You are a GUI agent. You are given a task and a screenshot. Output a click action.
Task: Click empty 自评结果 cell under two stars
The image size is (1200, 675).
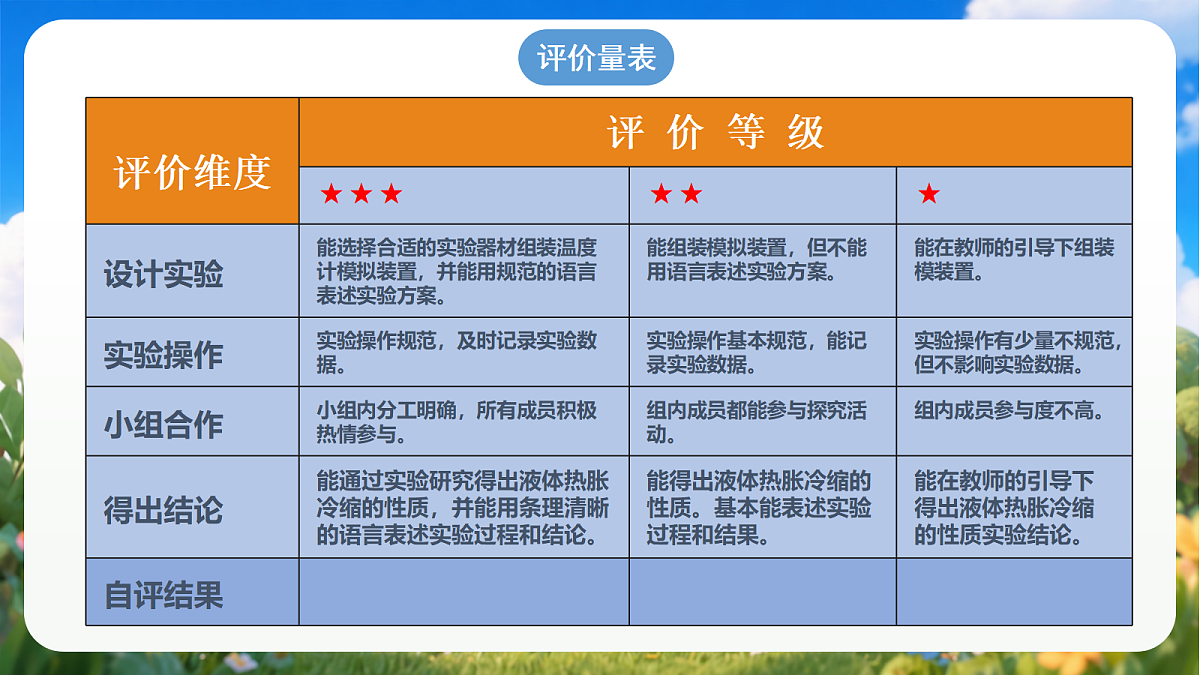point(762,592)
